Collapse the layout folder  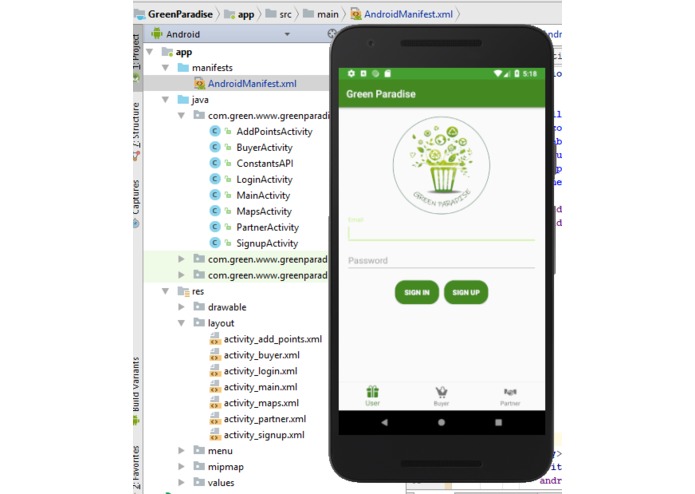[182, 323]
